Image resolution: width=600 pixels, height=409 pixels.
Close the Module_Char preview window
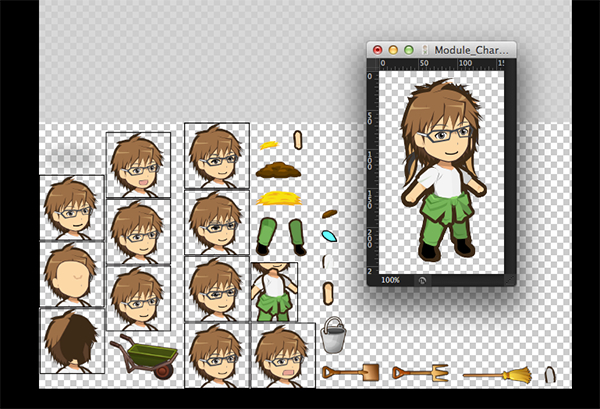378,49
